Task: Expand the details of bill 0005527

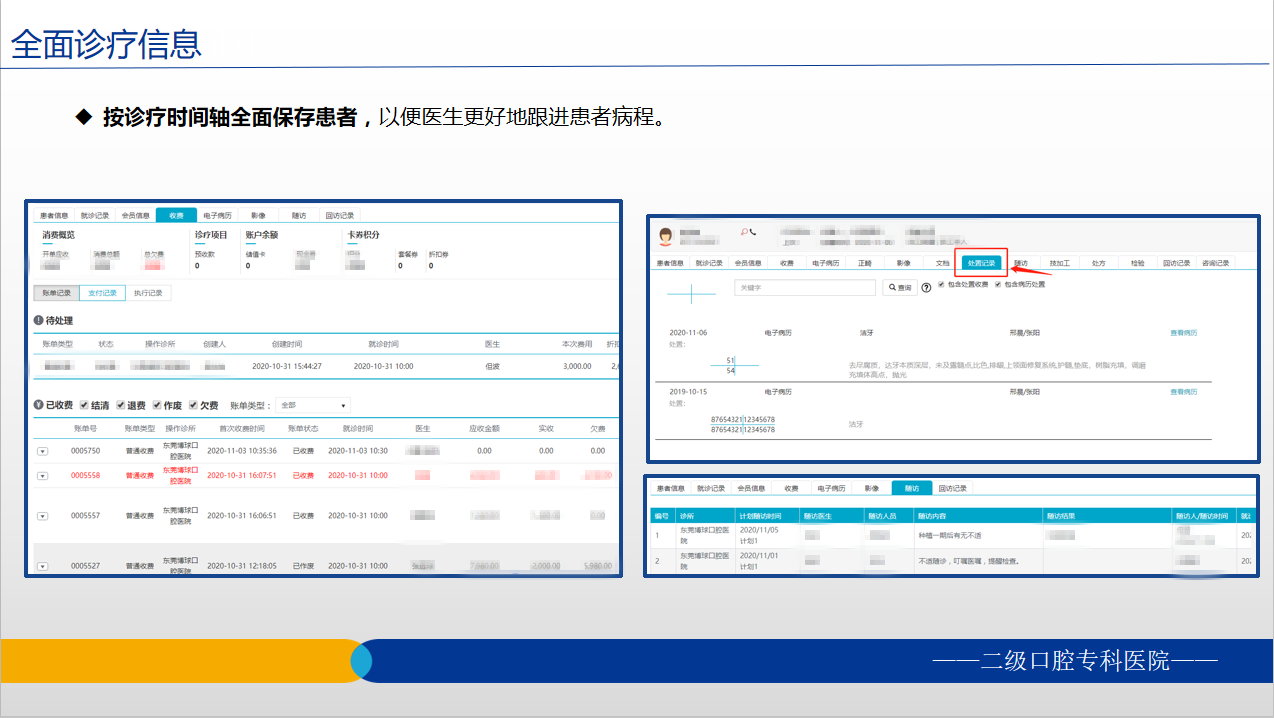Action: click(43, 565)
